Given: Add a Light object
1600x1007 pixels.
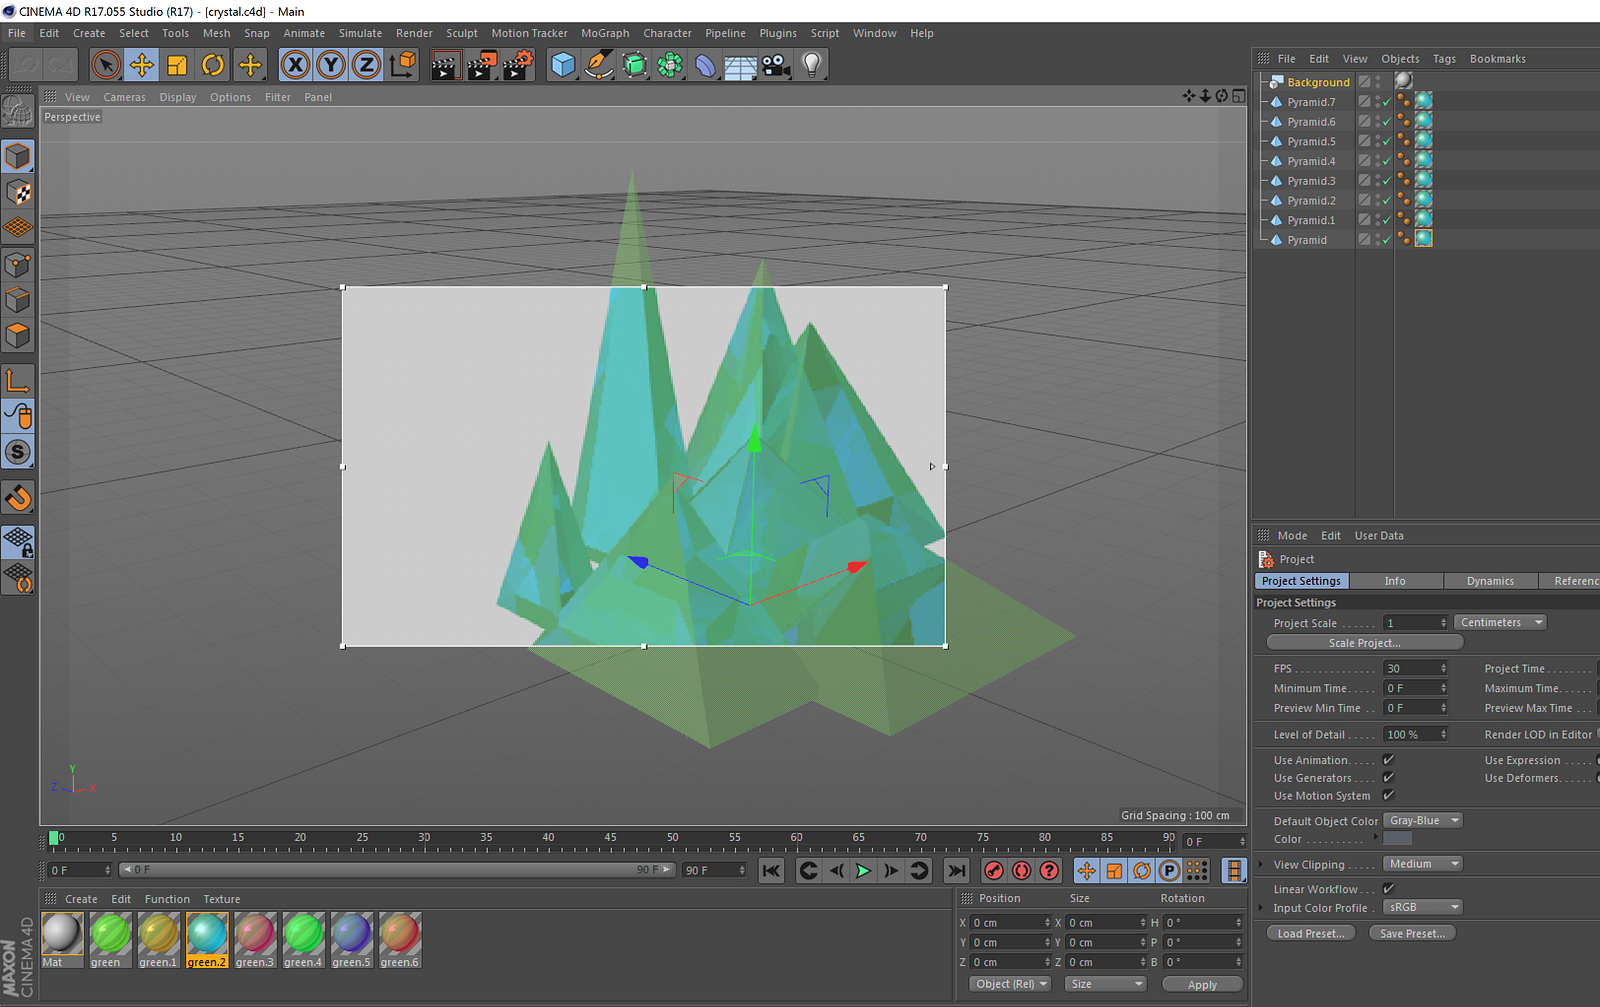Looking at the screenshot, I should point(812,65).
